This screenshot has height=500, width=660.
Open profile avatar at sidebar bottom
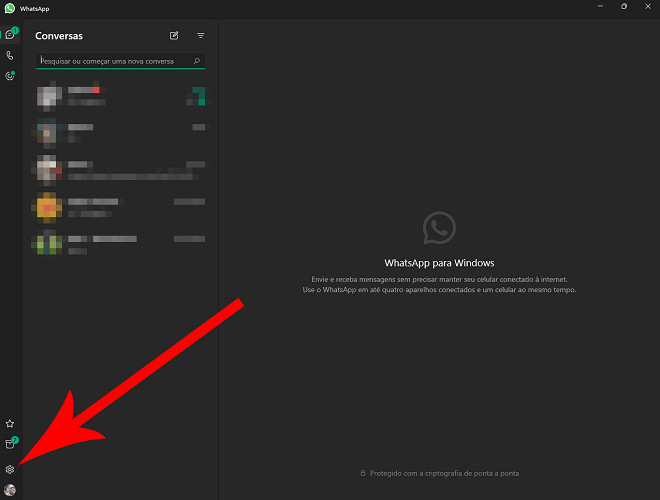[x=10, y=489]
